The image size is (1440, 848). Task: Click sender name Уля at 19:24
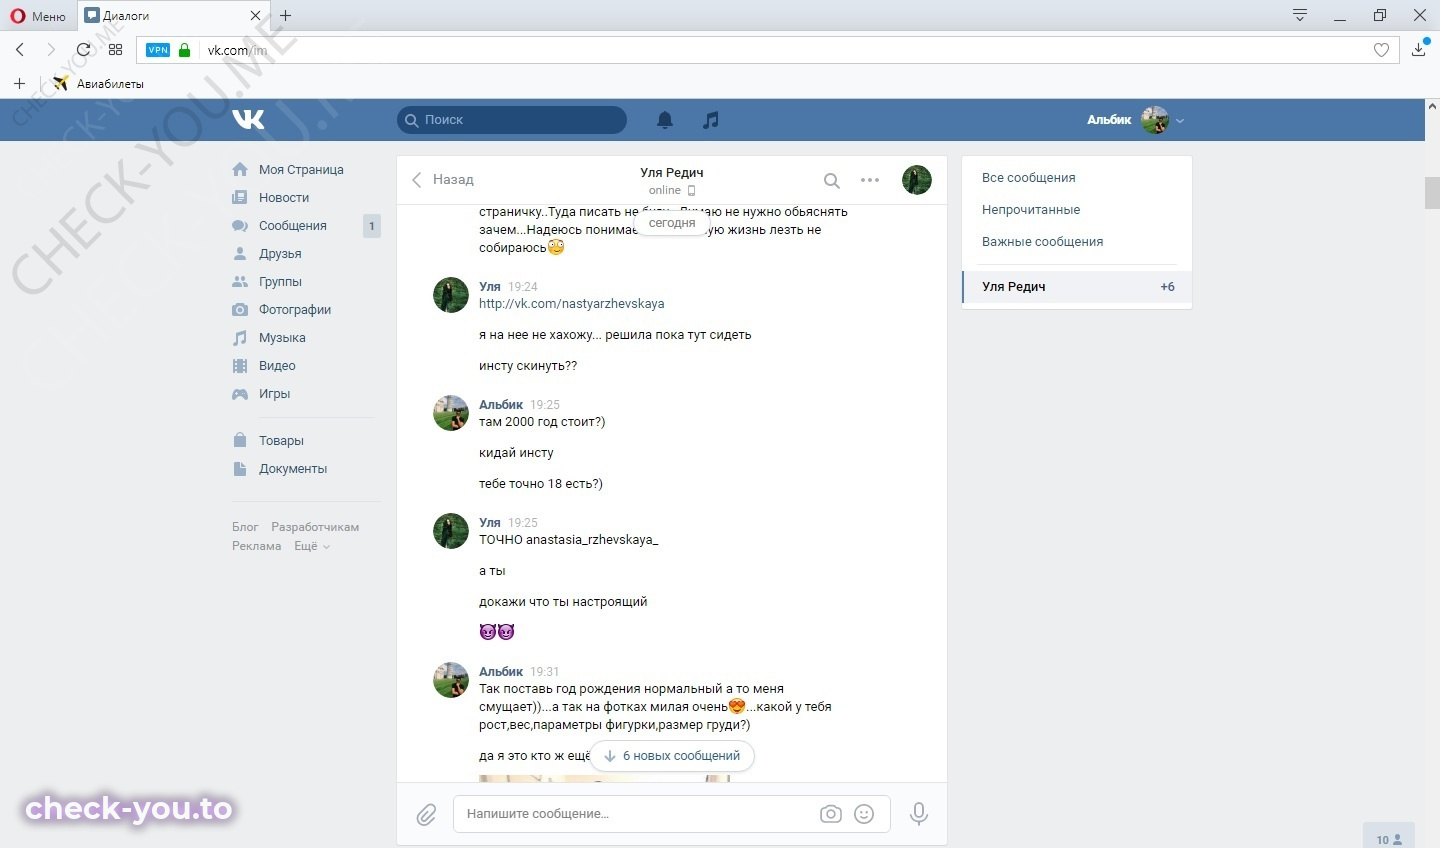490,287
